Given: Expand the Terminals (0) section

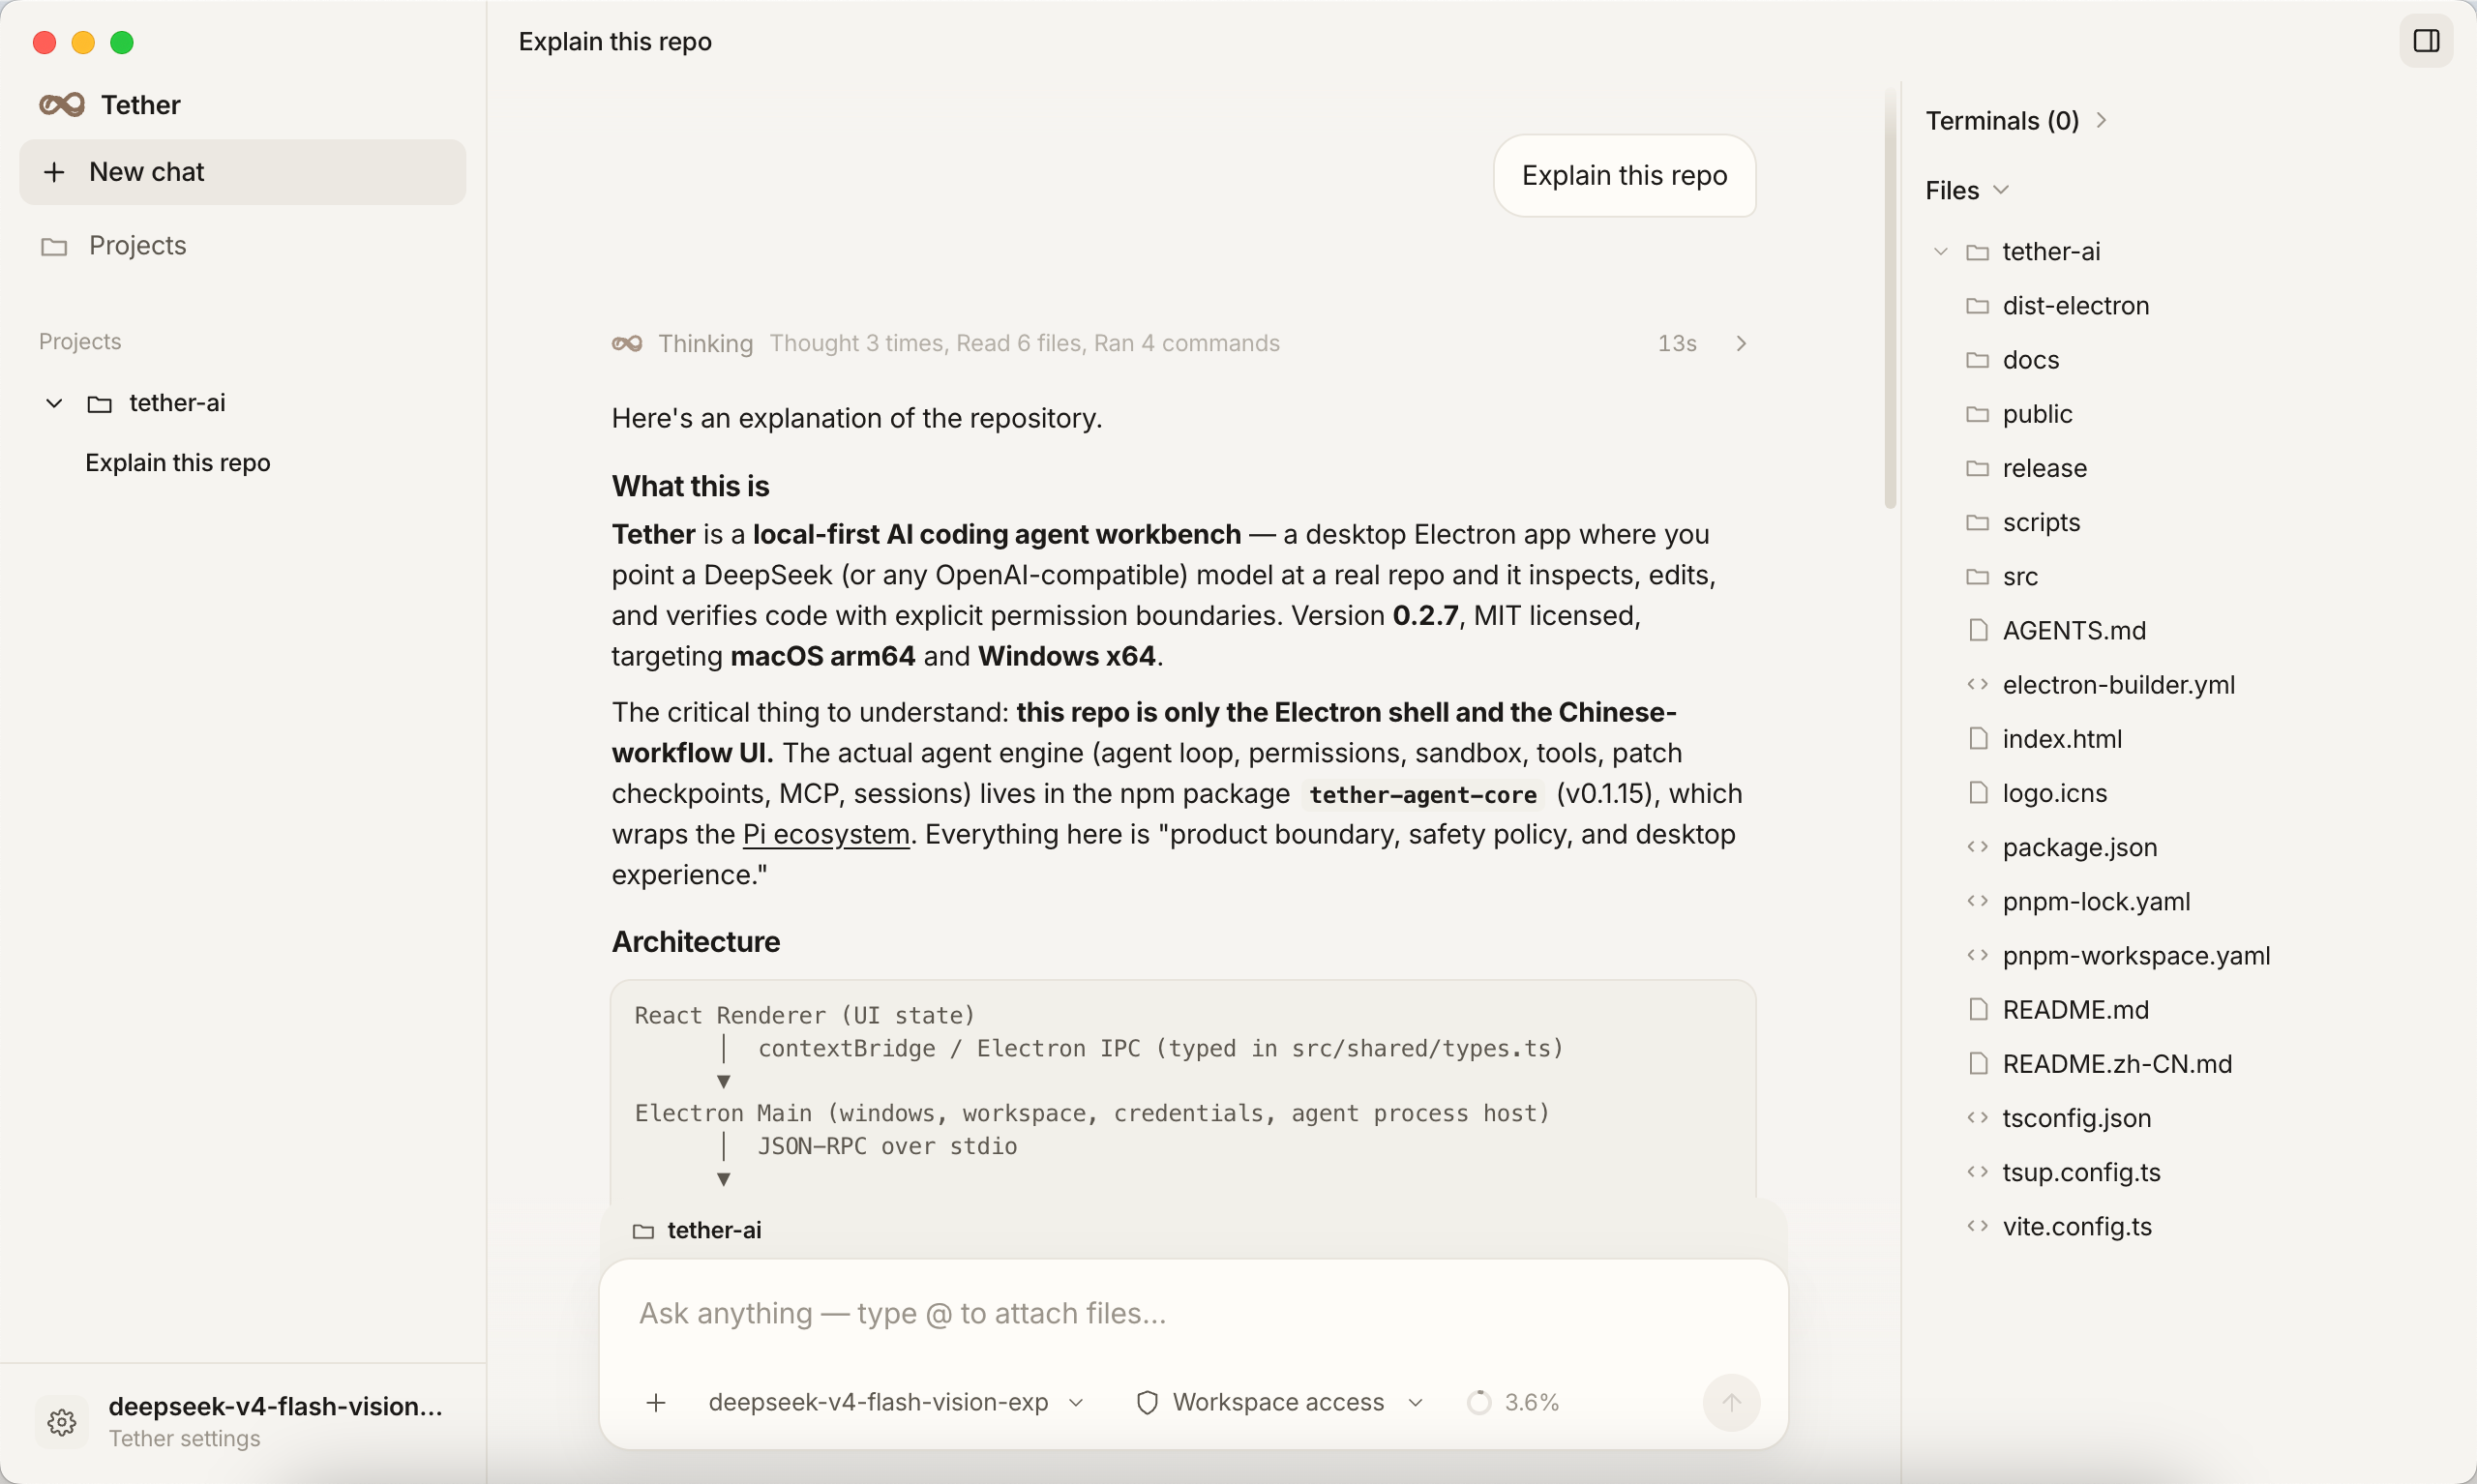Looking at the screenshot, I should (x=2015, y=121).
